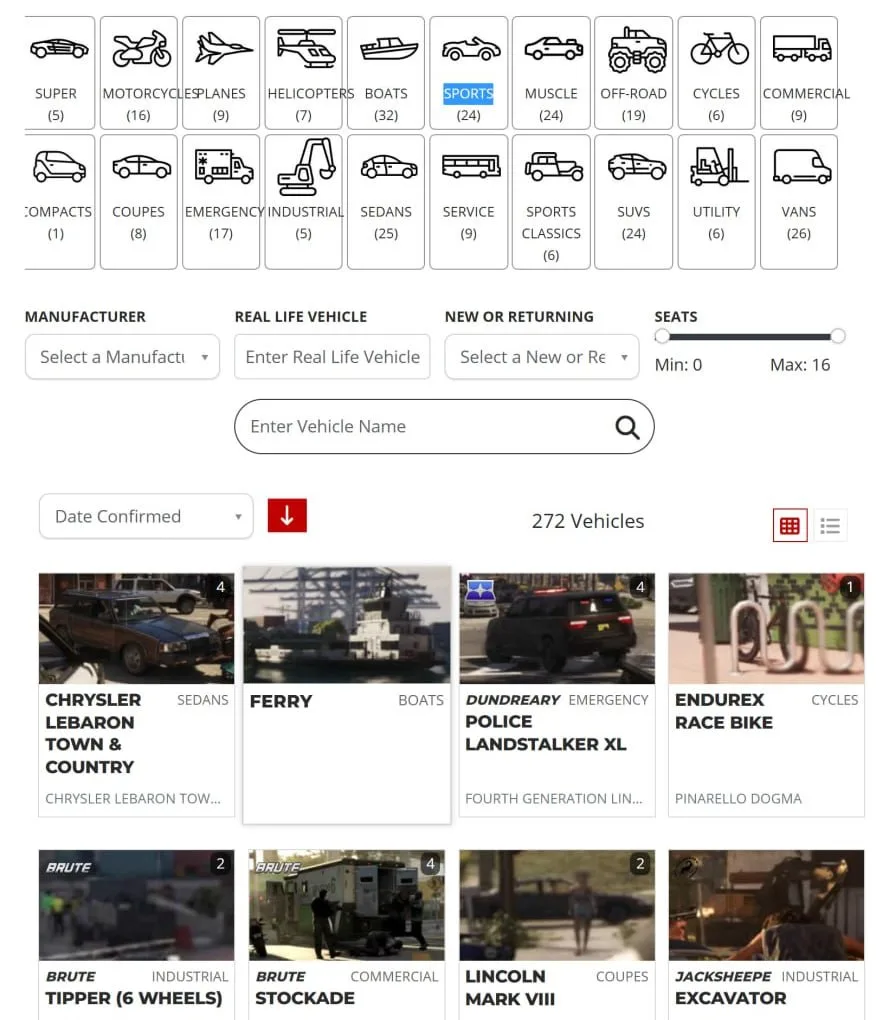
Task: Filter by Motorcycles category icon
Action: [142, 49]
